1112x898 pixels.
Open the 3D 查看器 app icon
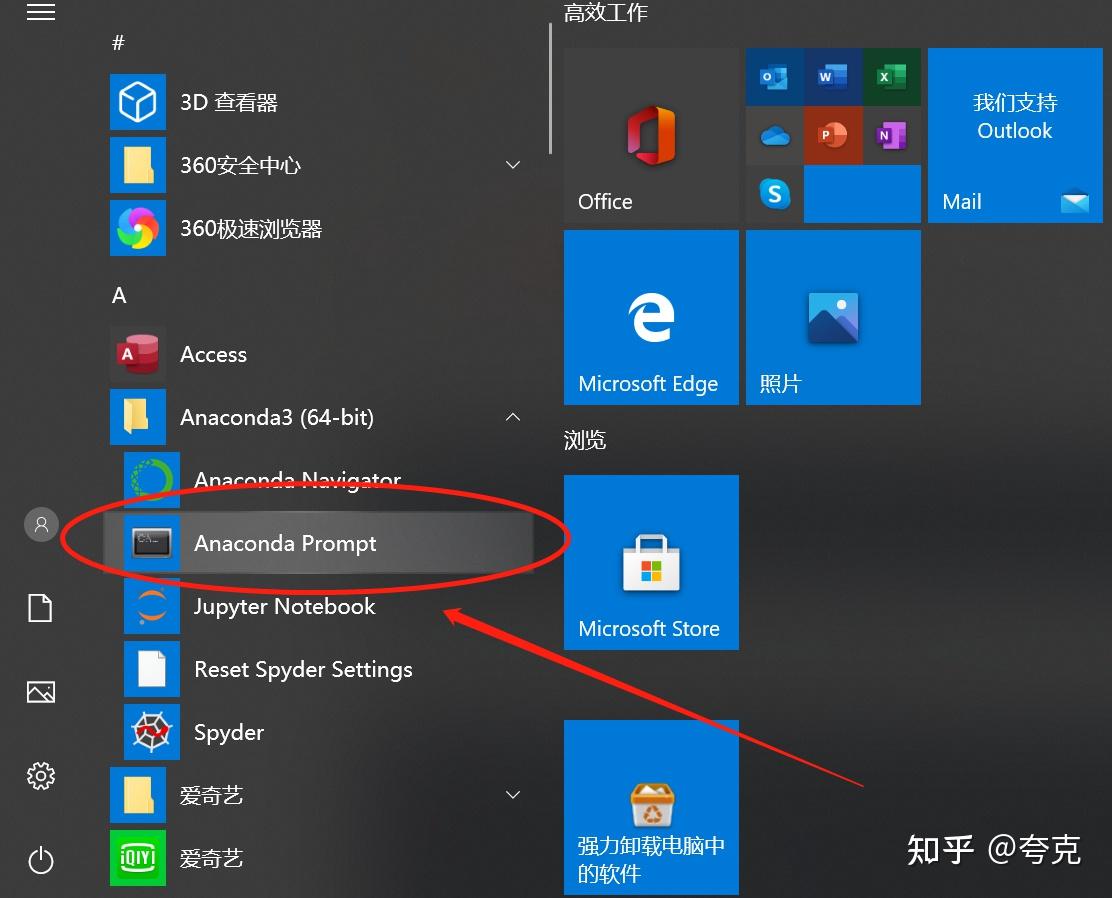click(x=138, y=102)
